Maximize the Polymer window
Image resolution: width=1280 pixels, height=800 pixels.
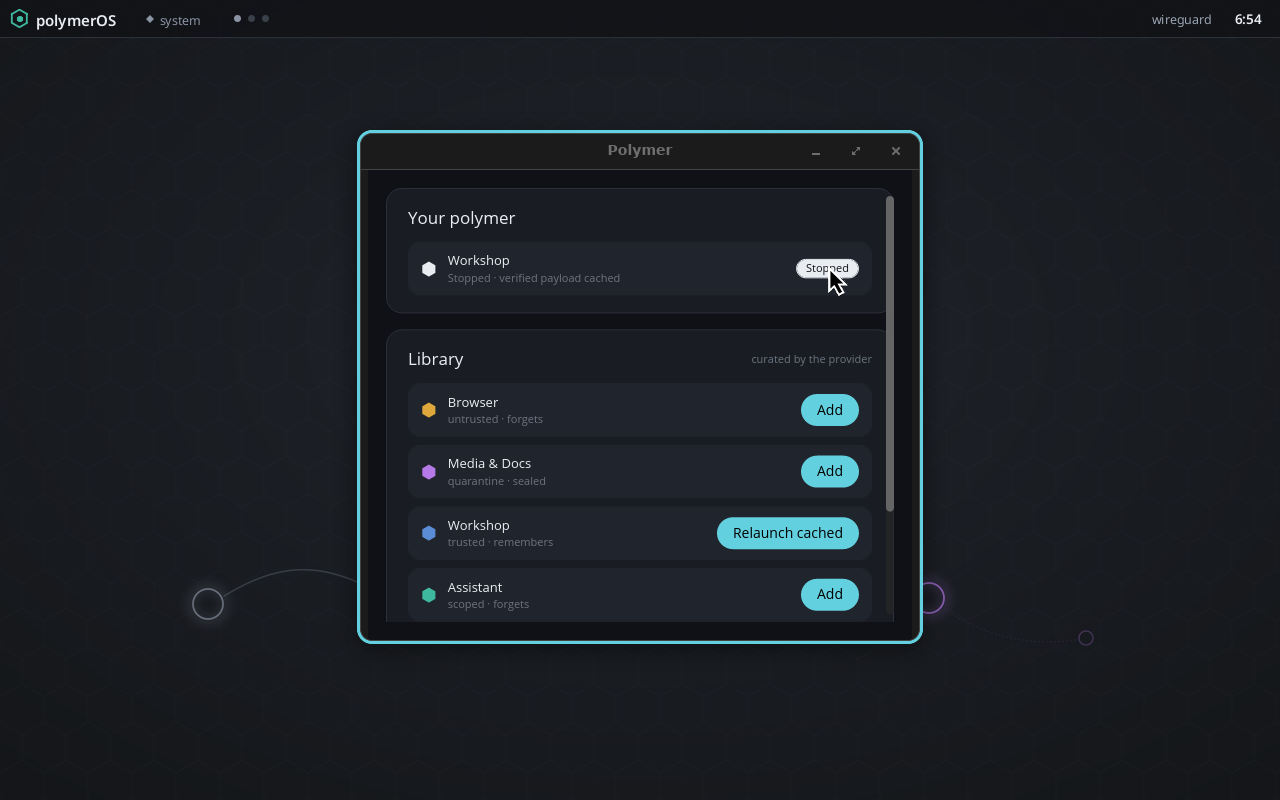point(856,151)
